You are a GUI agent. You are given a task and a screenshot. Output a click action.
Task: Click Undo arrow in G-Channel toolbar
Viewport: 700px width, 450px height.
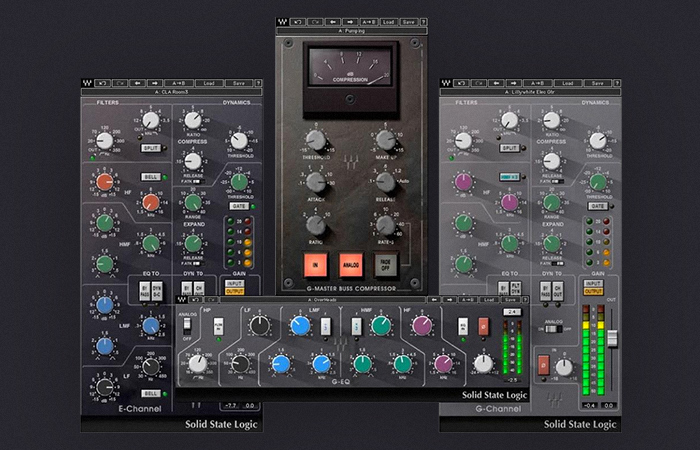tap(461, 83)
